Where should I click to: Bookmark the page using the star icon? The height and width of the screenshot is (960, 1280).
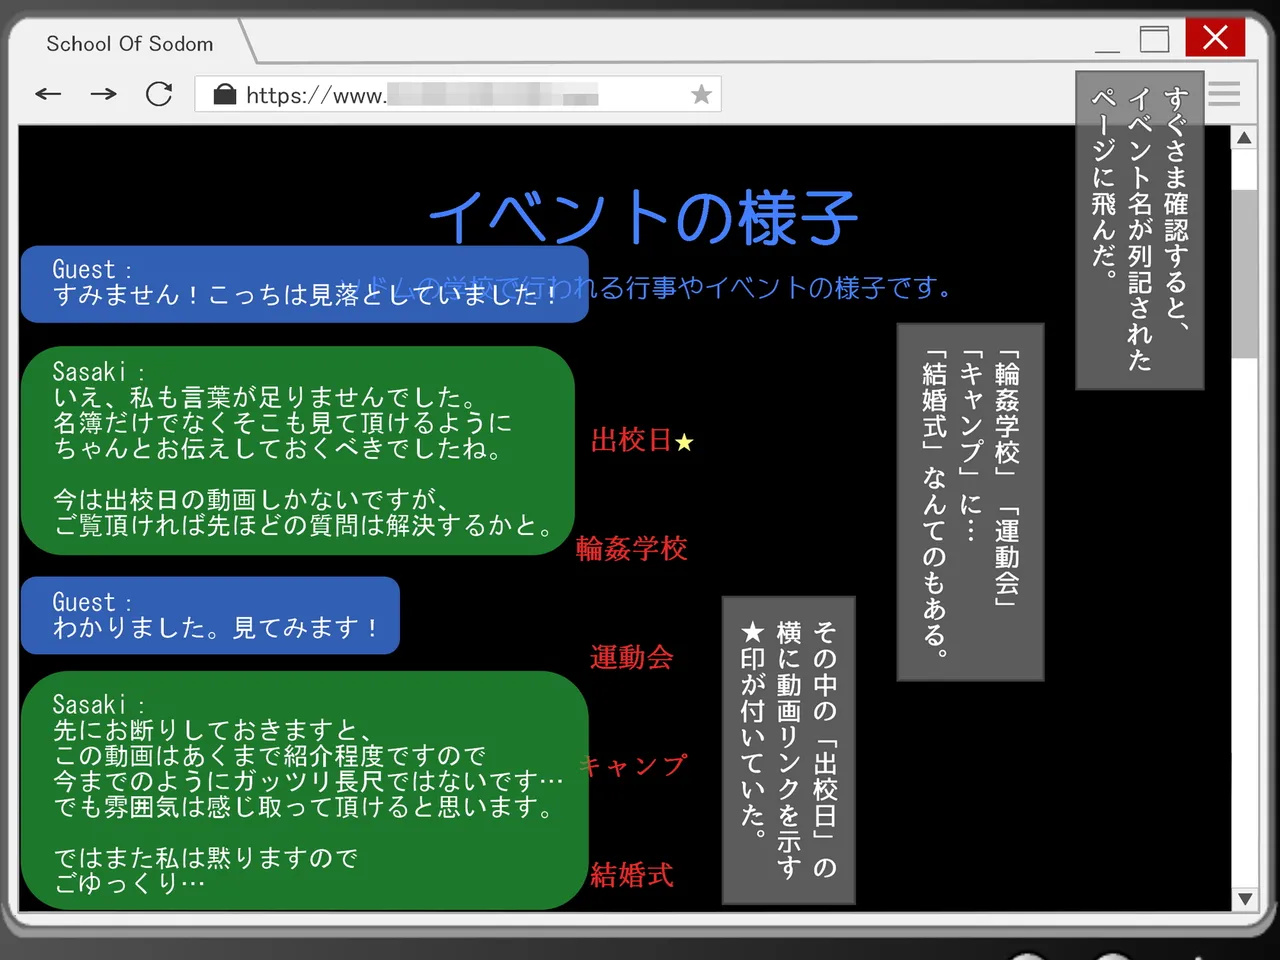[x=701, y=94]
